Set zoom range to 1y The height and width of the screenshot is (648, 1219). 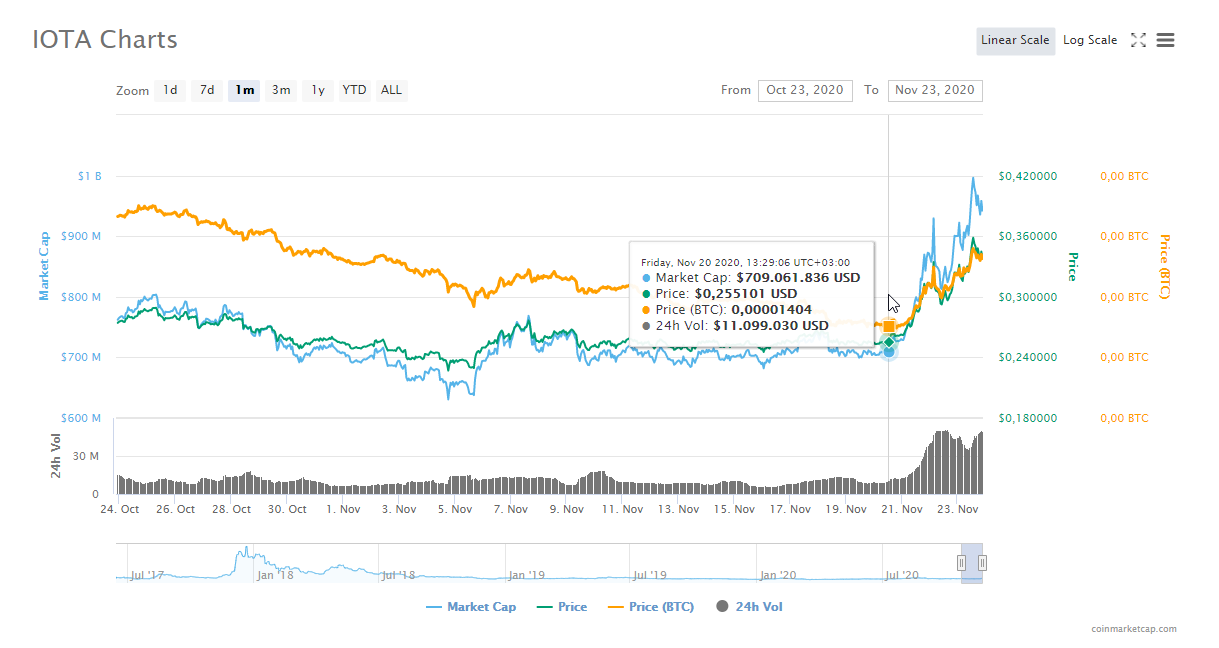click(318, 90)
